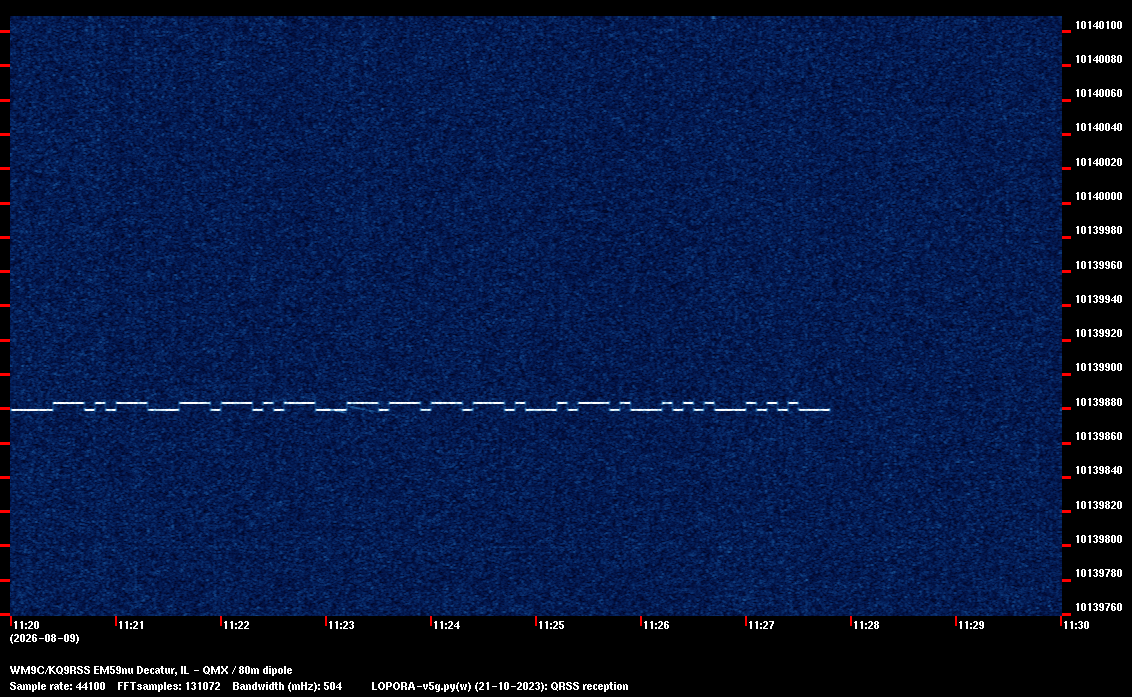Click the date (2026-08-09) label
The image size is (1132, 697).
pyautogui.click(x=45, y=638)
